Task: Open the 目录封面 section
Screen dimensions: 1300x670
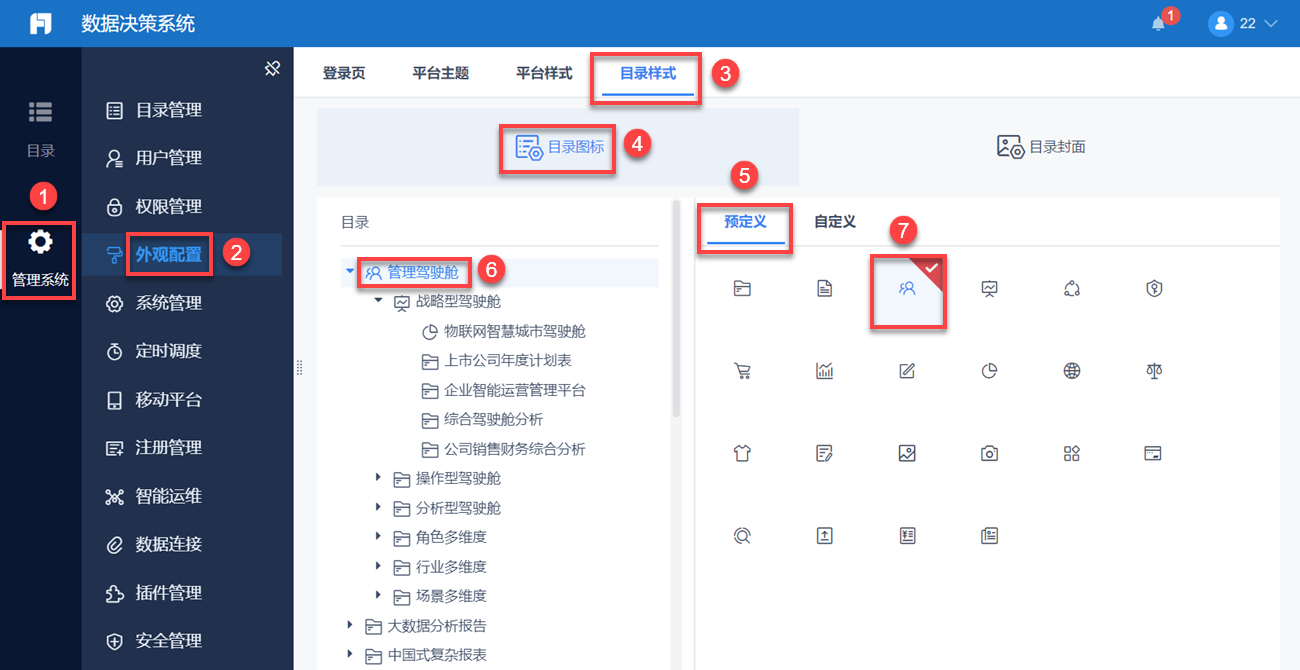Action: [x=1041, y=147]
